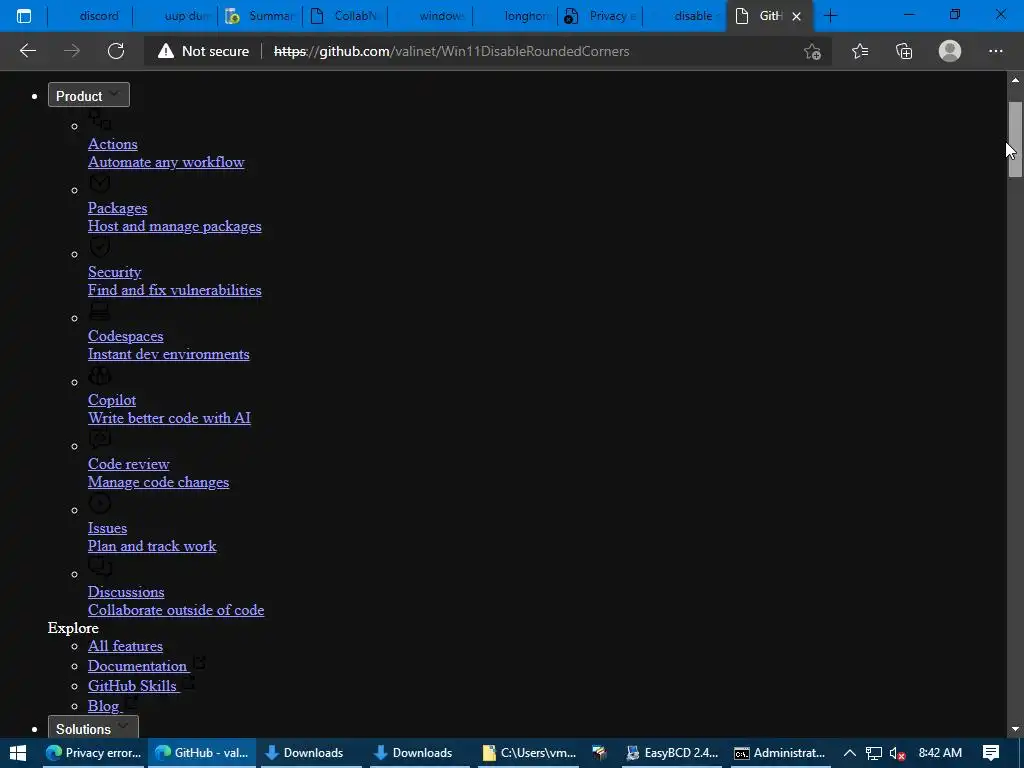Switch to the uup dump tab
The height and width of the screenshot is (768, 1024).
click(175, 16)
